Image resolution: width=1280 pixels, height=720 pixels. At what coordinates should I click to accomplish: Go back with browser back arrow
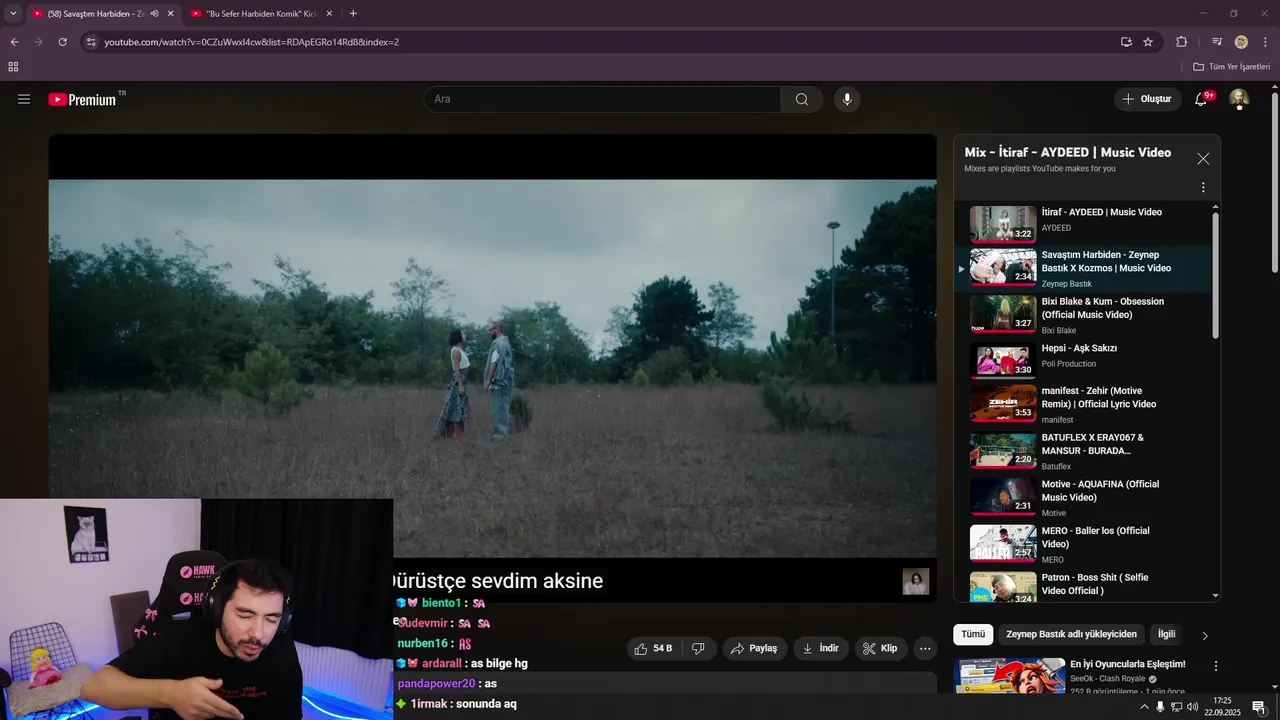click(14, 42)
